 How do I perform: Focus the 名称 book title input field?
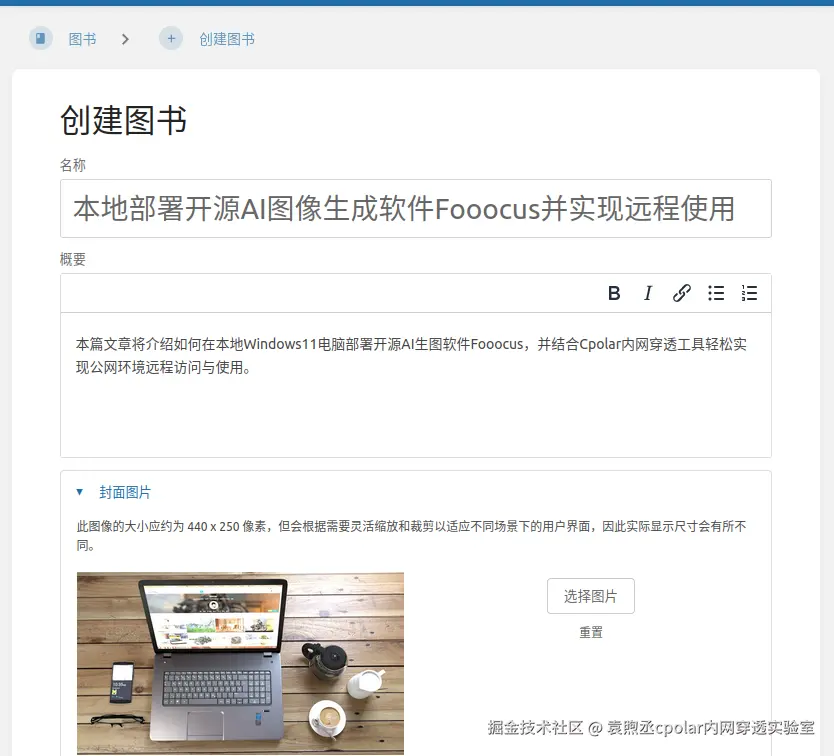[x=415, y=209]
